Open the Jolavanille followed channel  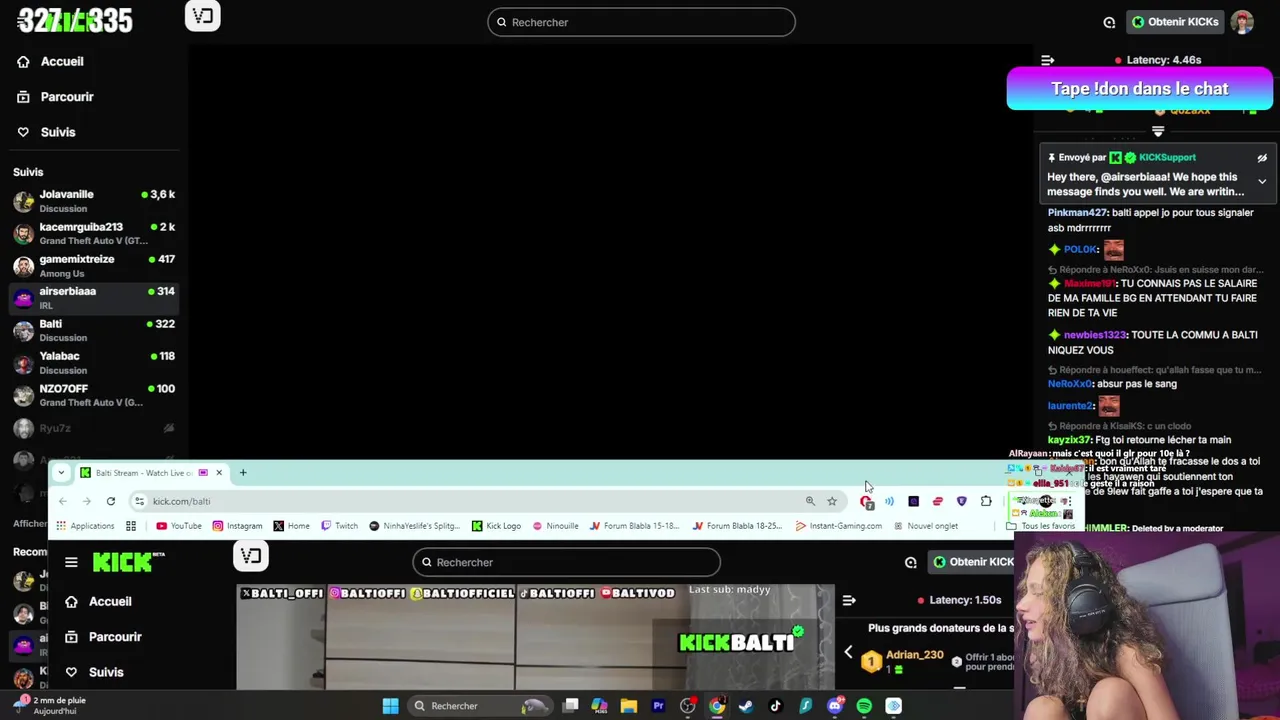click(94, 201)
